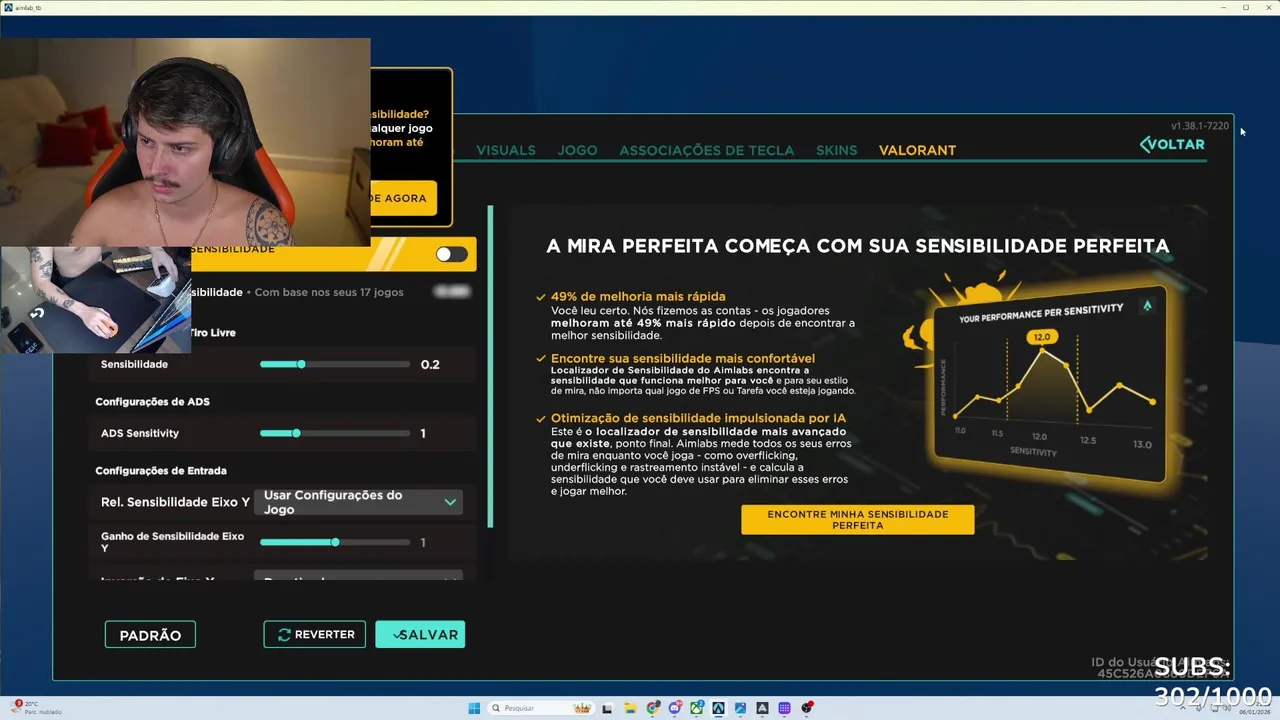Viewport: 1280px width, 720px height.
Task: Open the Windows Start menu
Action: pos(474,708)
